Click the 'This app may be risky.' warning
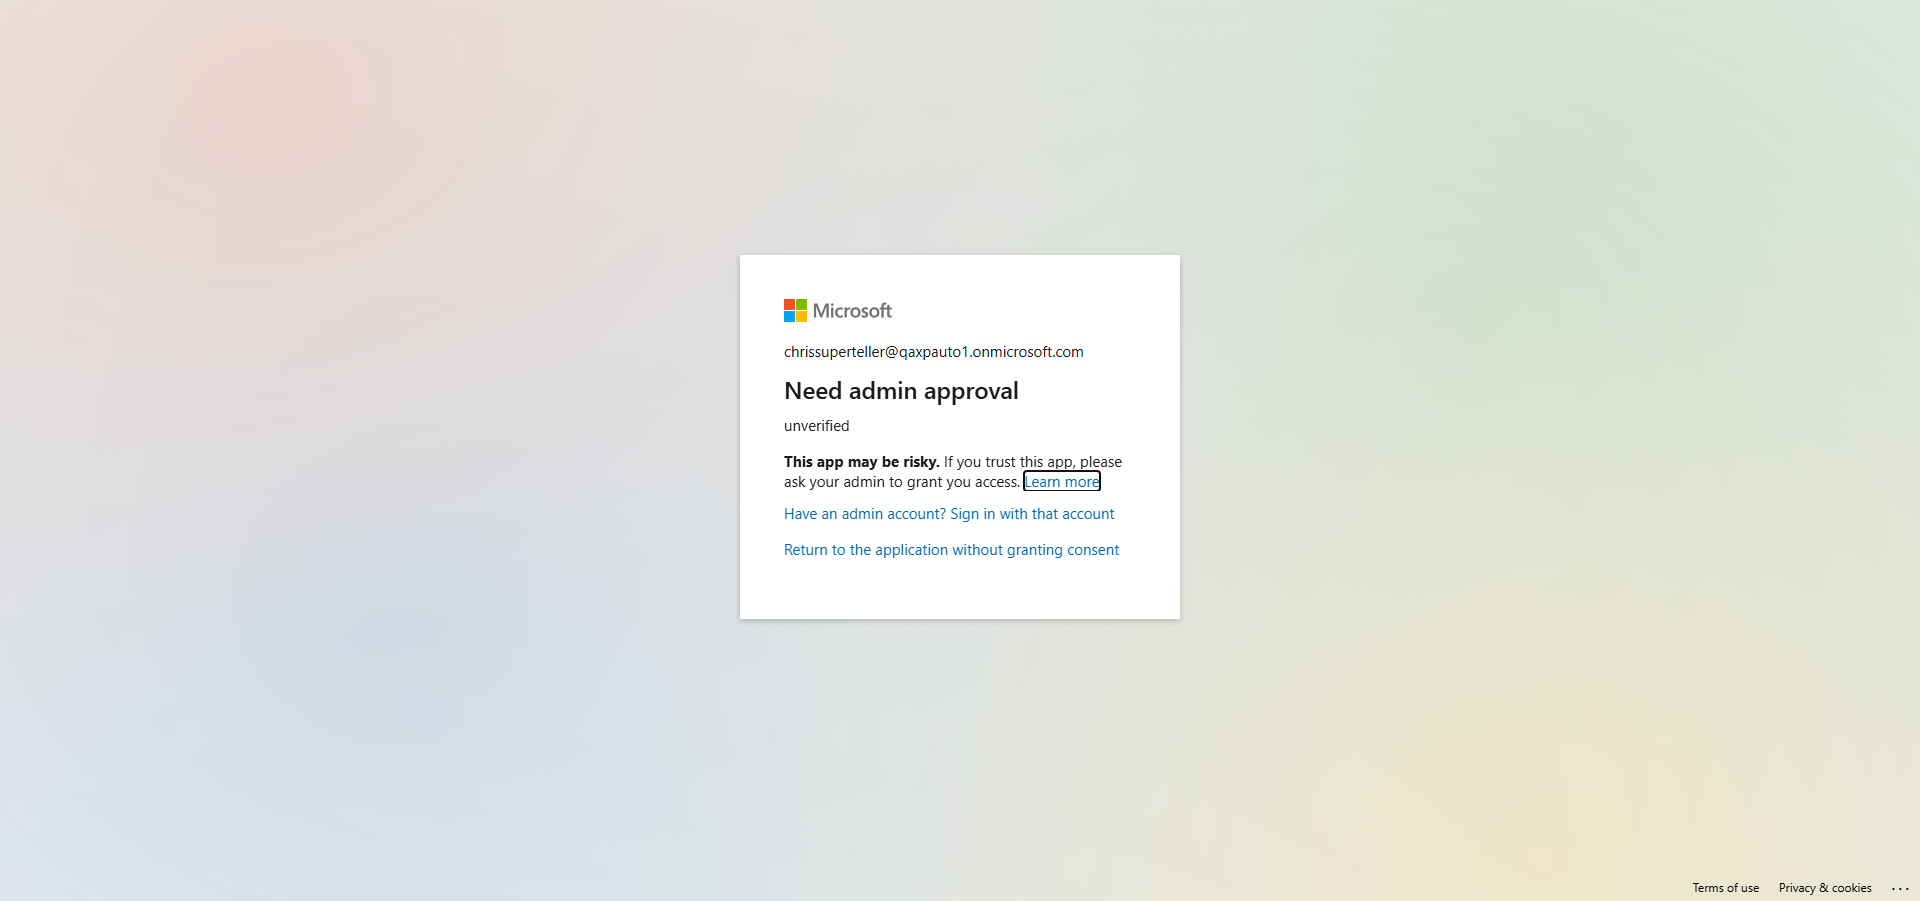This screenshot has height=901, width=1920. [x=861, y=462]
